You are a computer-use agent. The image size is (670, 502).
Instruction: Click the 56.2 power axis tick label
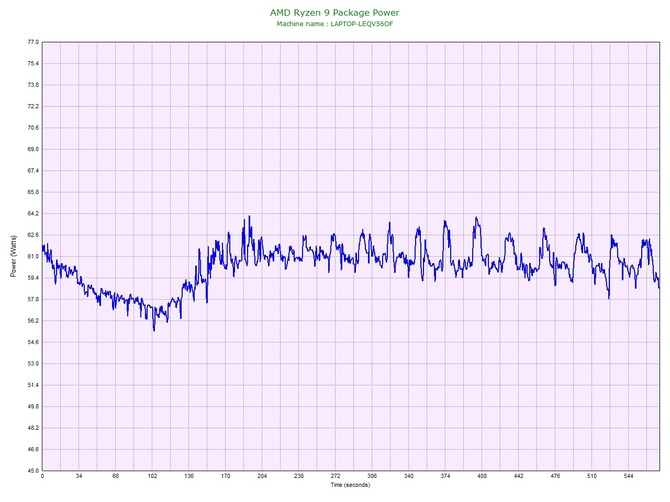click(x=33, y=320)
